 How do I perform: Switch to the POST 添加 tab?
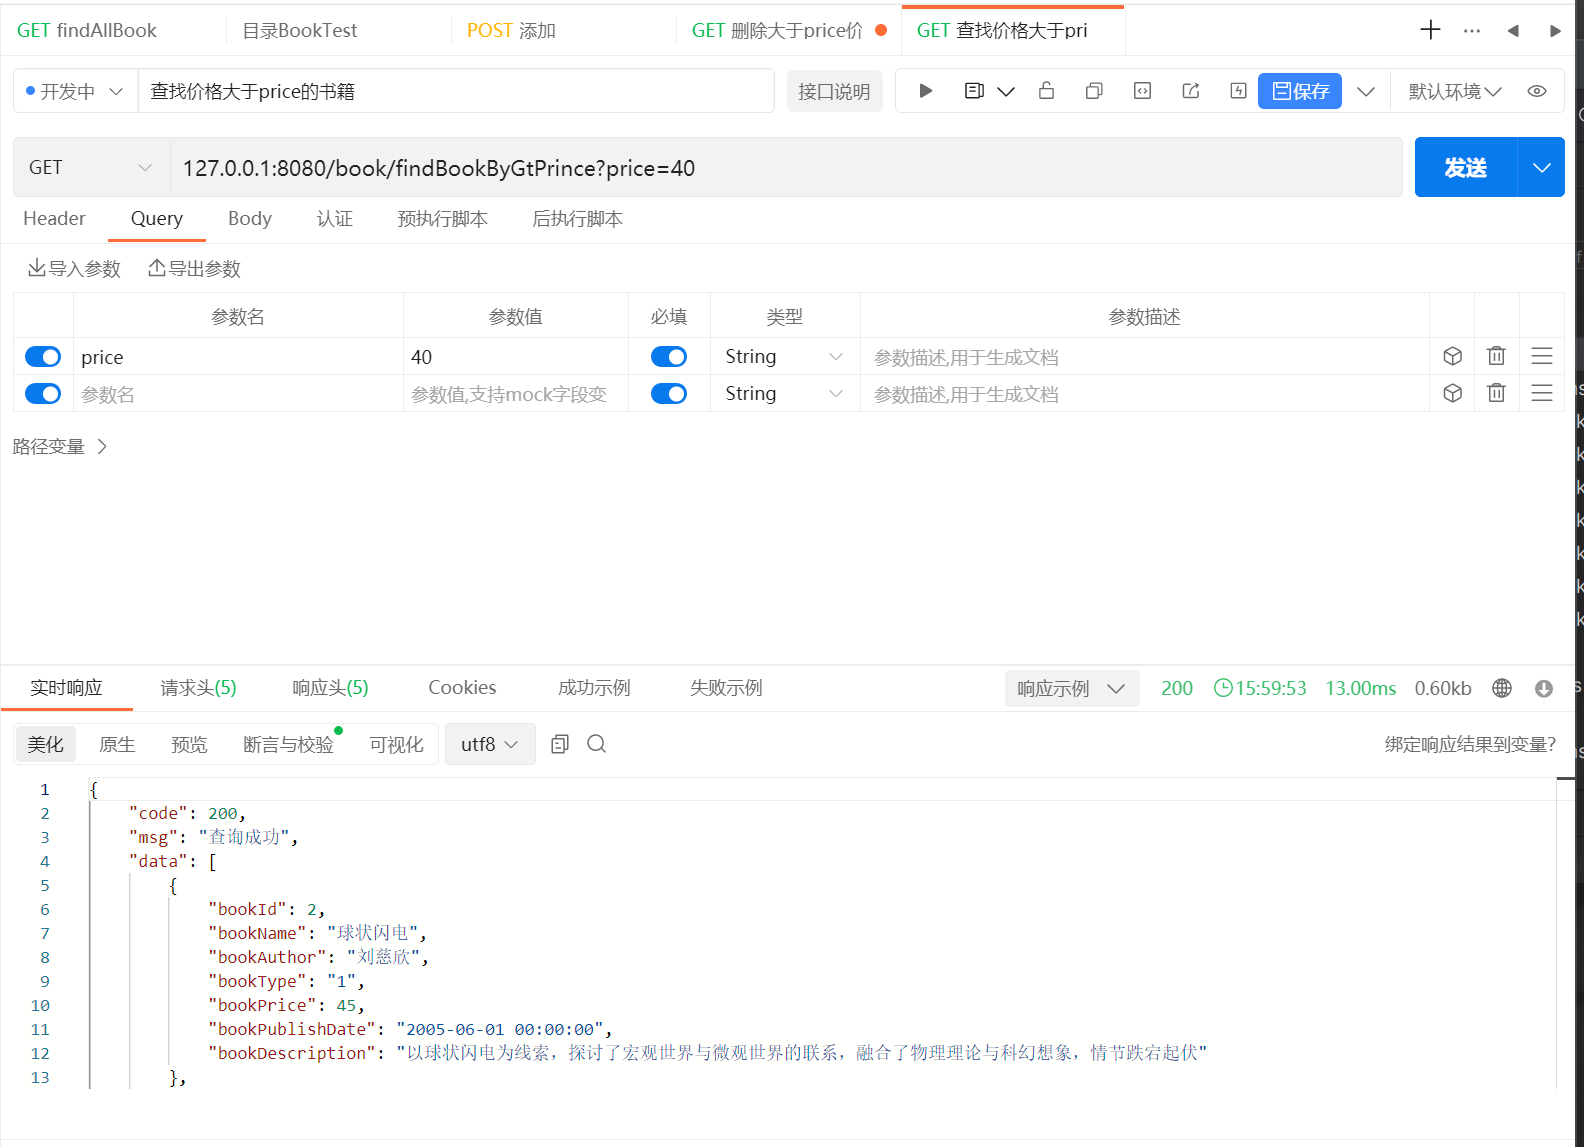(x=511, y=30)
